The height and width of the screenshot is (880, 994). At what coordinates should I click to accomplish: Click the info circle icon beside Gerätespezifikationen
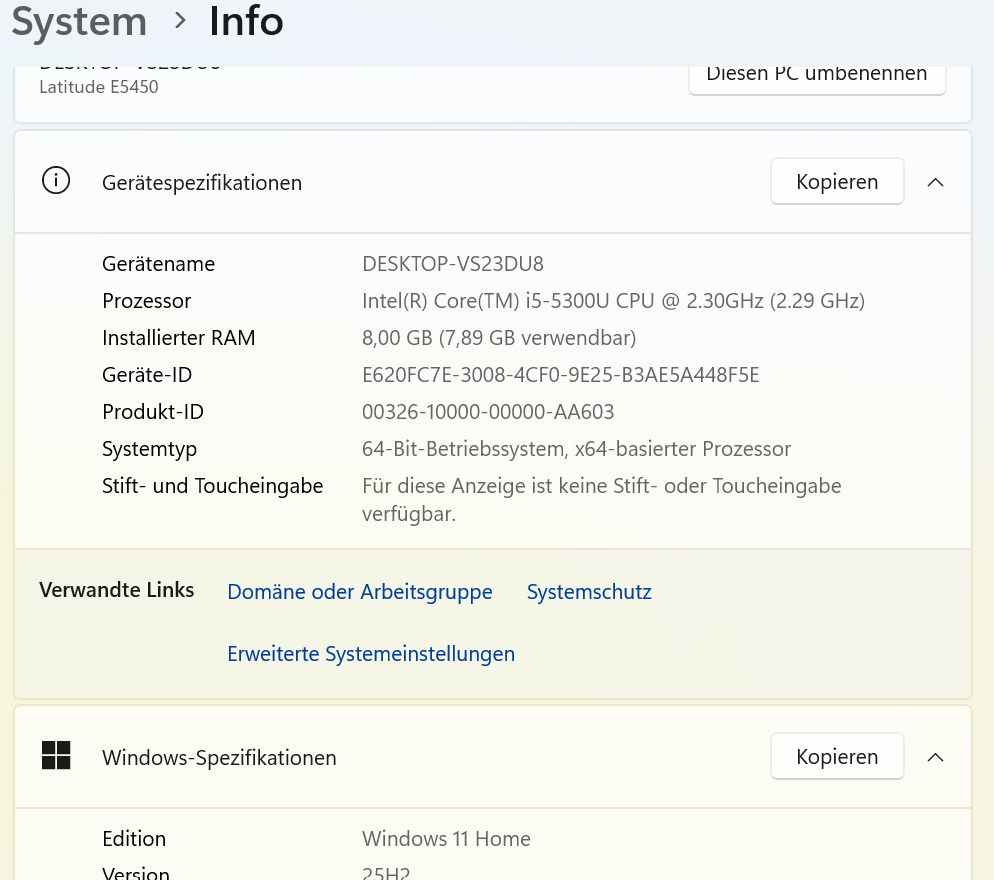point(56,181)
